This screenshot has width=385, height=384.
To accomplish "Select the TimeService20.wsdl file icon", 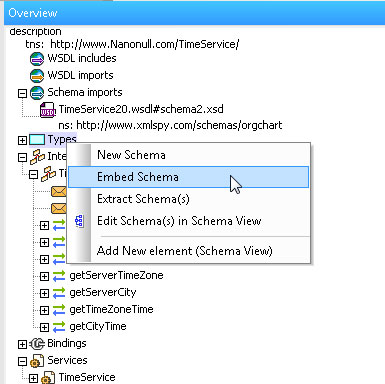I will point(48,110).
